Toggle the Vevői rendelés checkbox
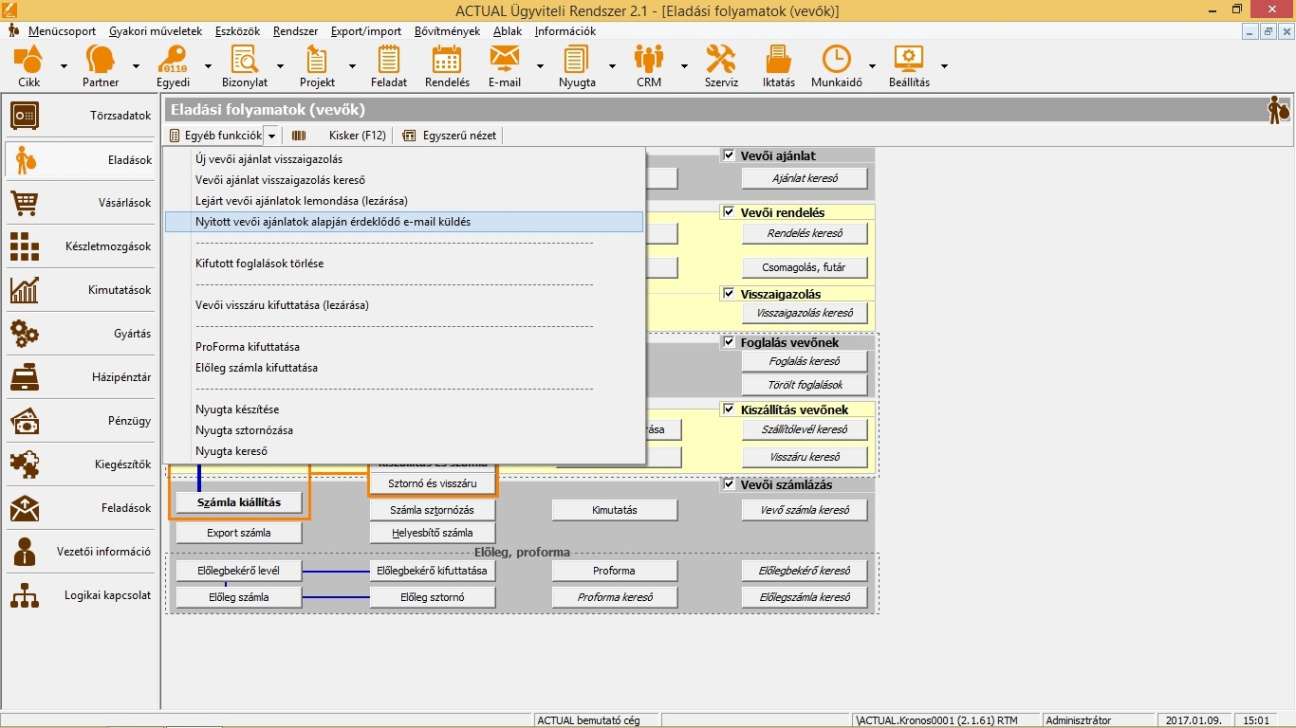Viewport: 1296px width, 728px height. (x=728, y=212)
